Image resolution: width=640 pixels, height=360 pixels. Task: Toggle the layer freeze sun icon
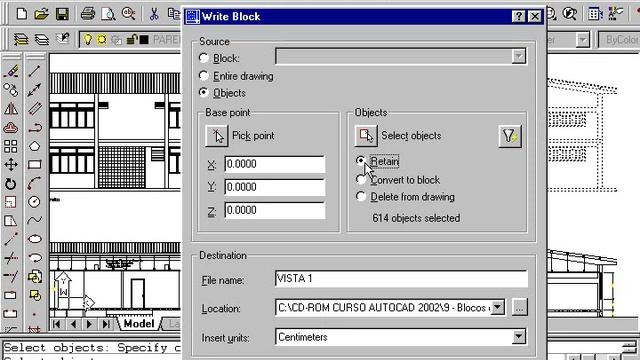pos(102,40)
